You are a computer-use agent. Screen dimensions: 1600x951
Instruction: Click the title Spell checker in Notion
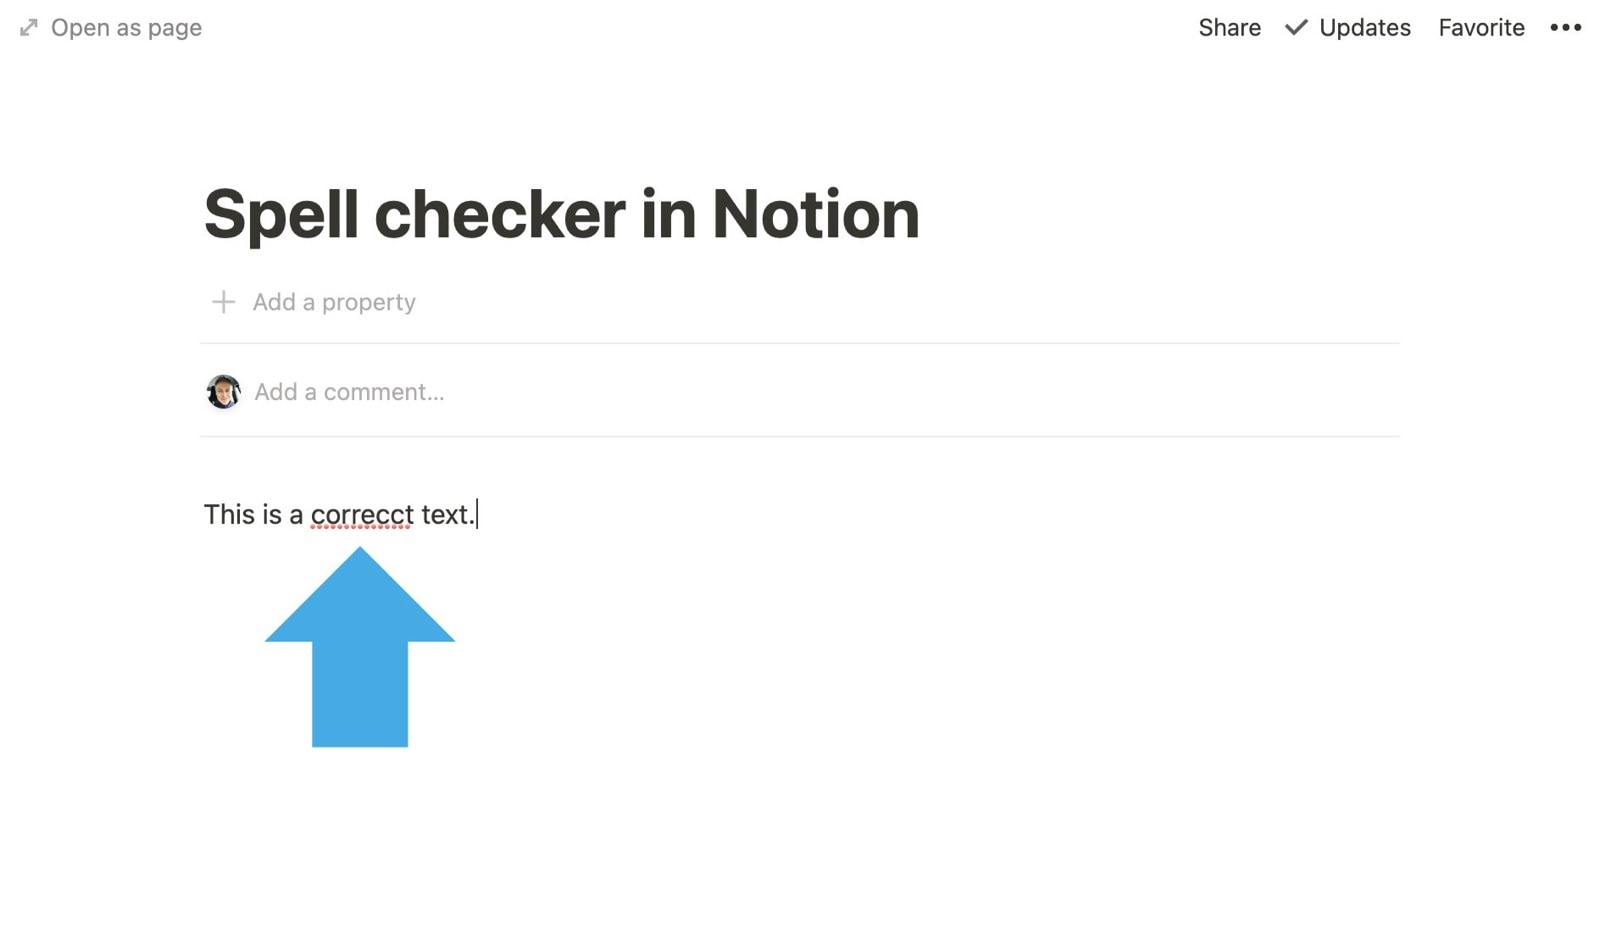pos(561,213)
